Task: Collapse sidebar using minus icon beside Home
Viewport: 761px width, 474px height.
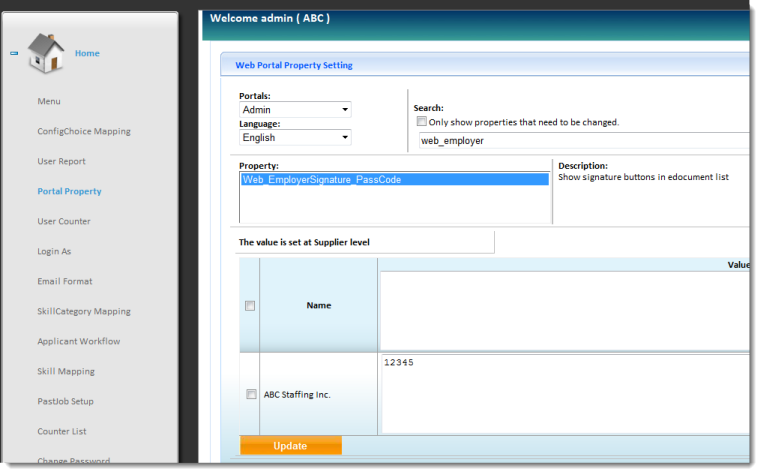Action: coord(14,54)
